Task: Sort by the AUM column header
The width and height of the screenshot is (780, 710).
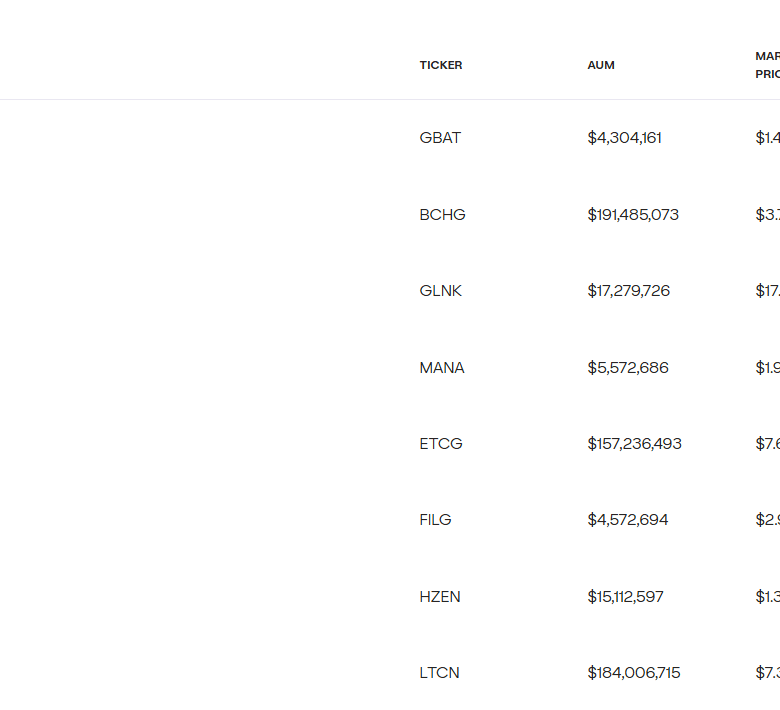Action: pyautogui.click(x=601, y=65)
